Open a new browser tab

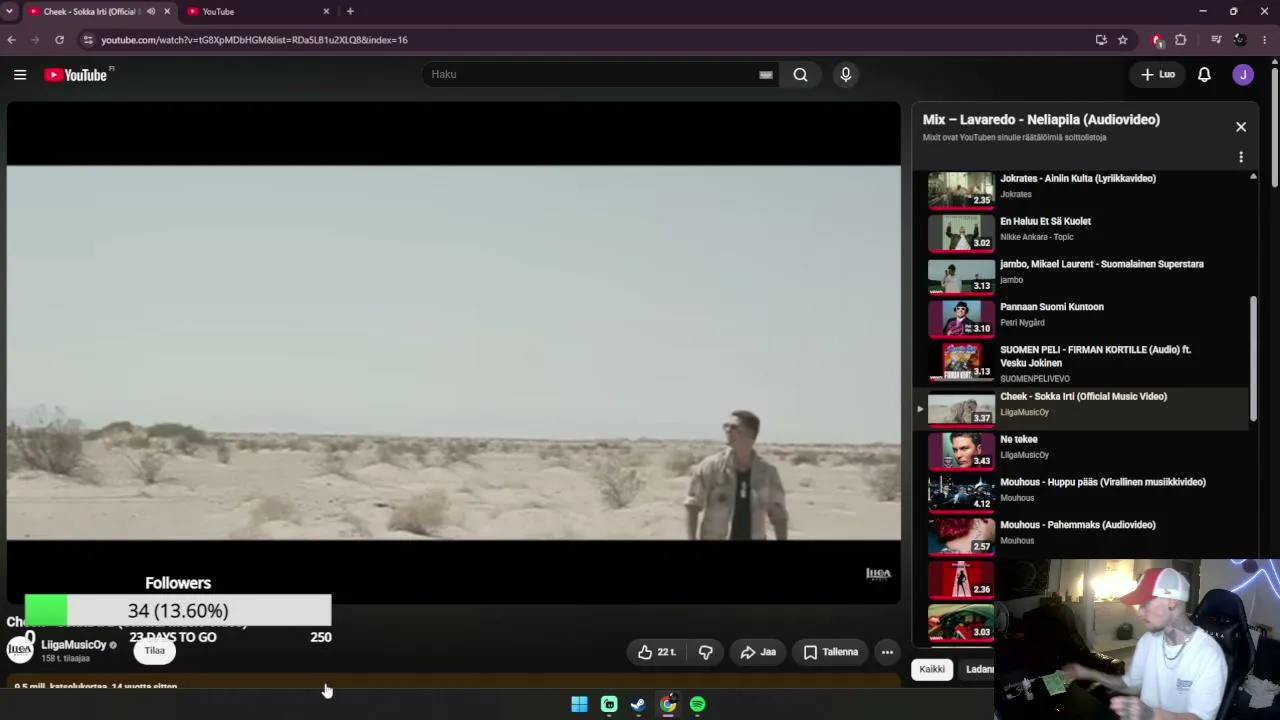click(x=350, y=11)
